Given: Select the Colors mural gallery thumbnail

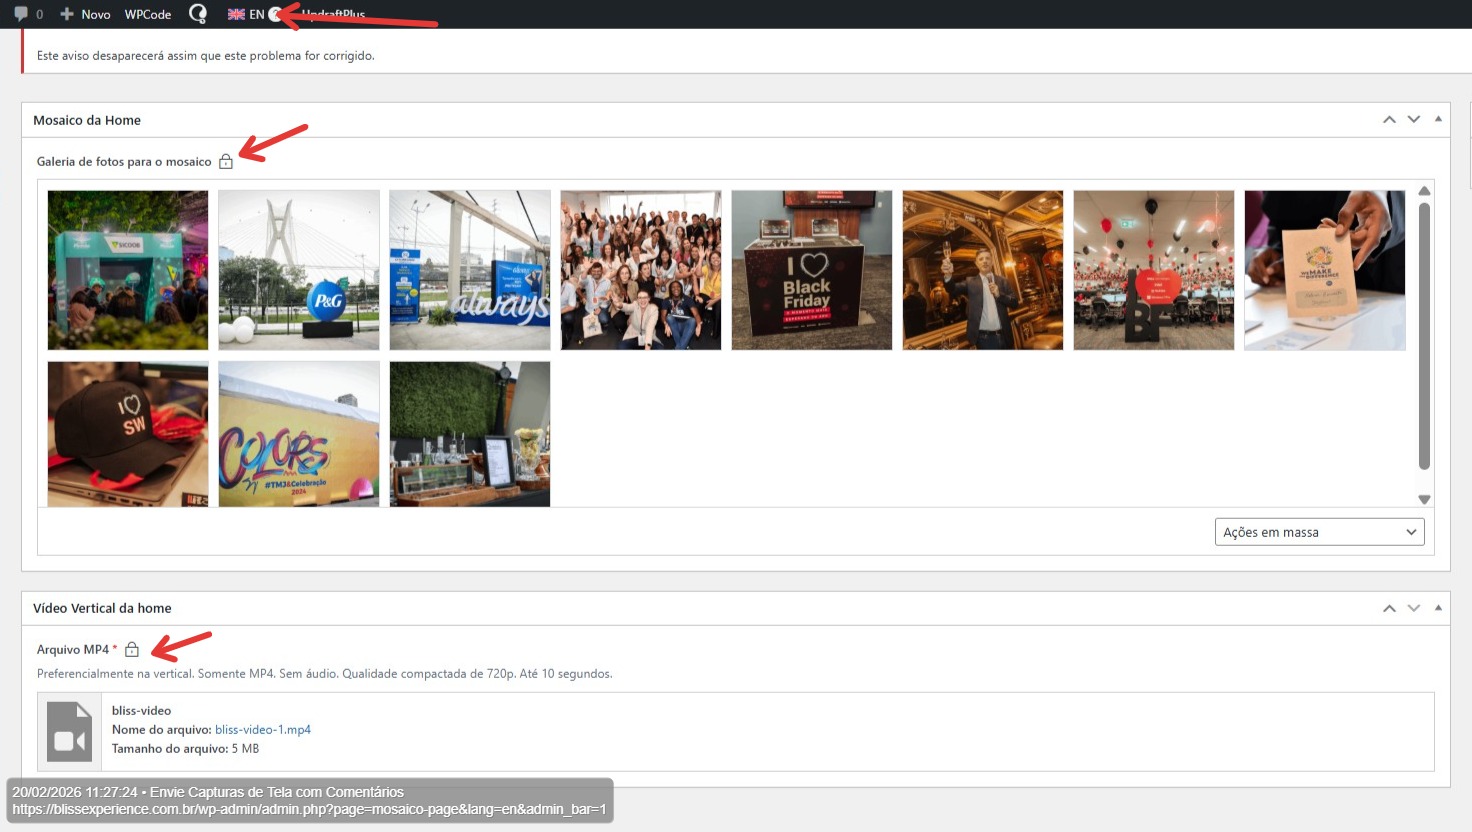Looking at the screenshot, I should [299, 434].
